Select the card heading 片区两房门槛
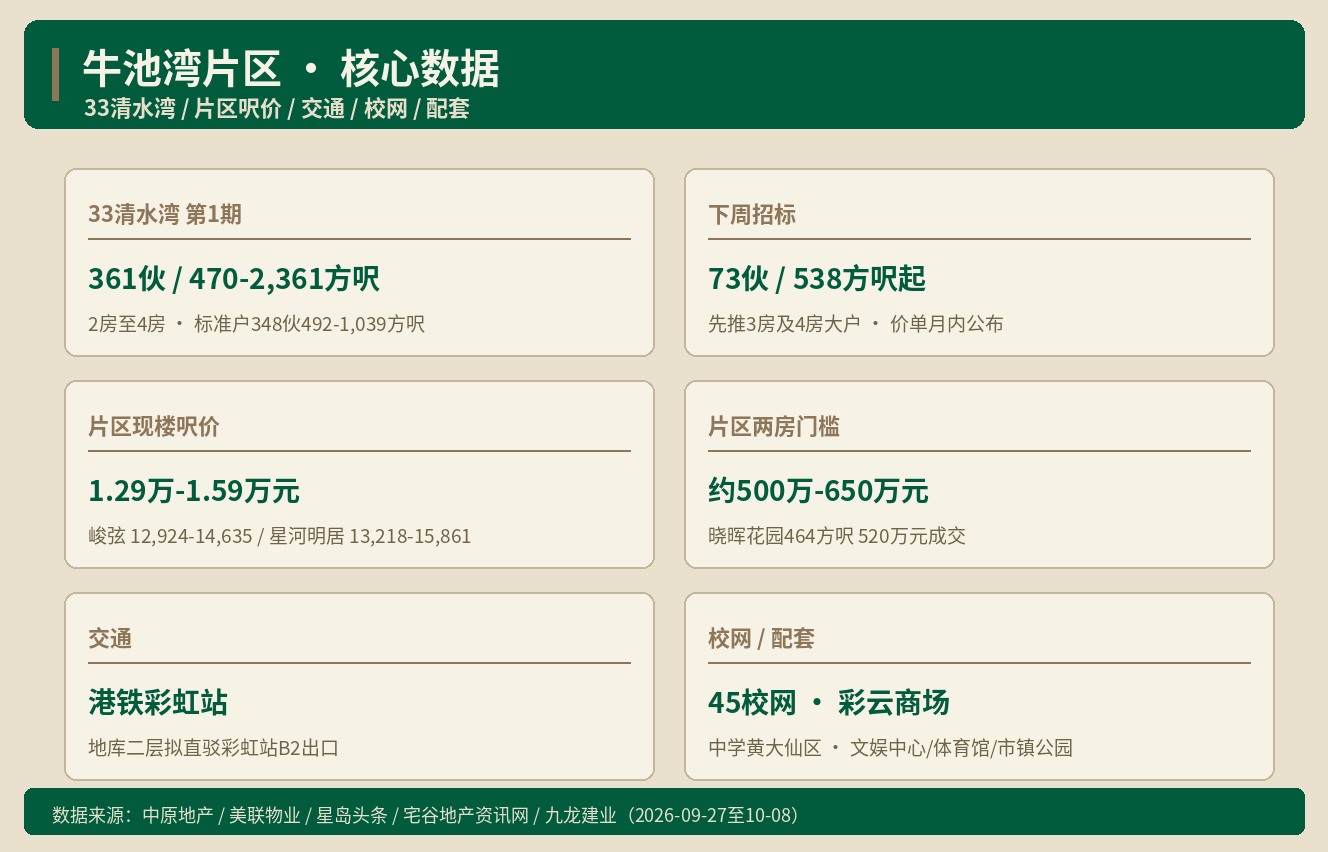The width and height of the screenshot is (1328, 852). (x=774, y=426)
